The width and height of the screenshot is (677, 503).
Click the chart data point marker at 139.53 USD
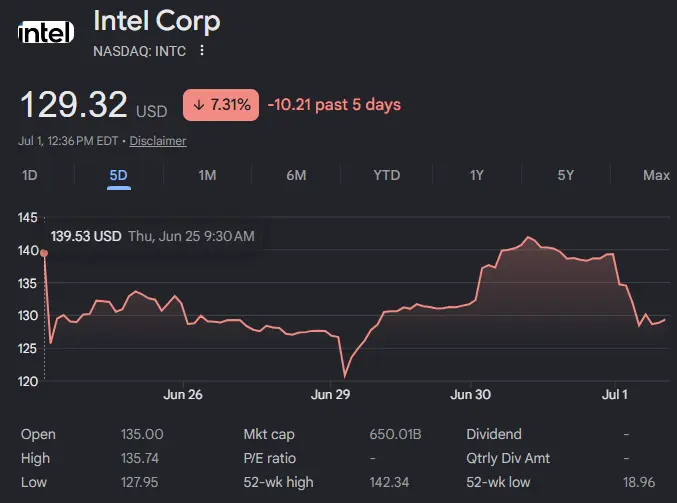point(44,253)
